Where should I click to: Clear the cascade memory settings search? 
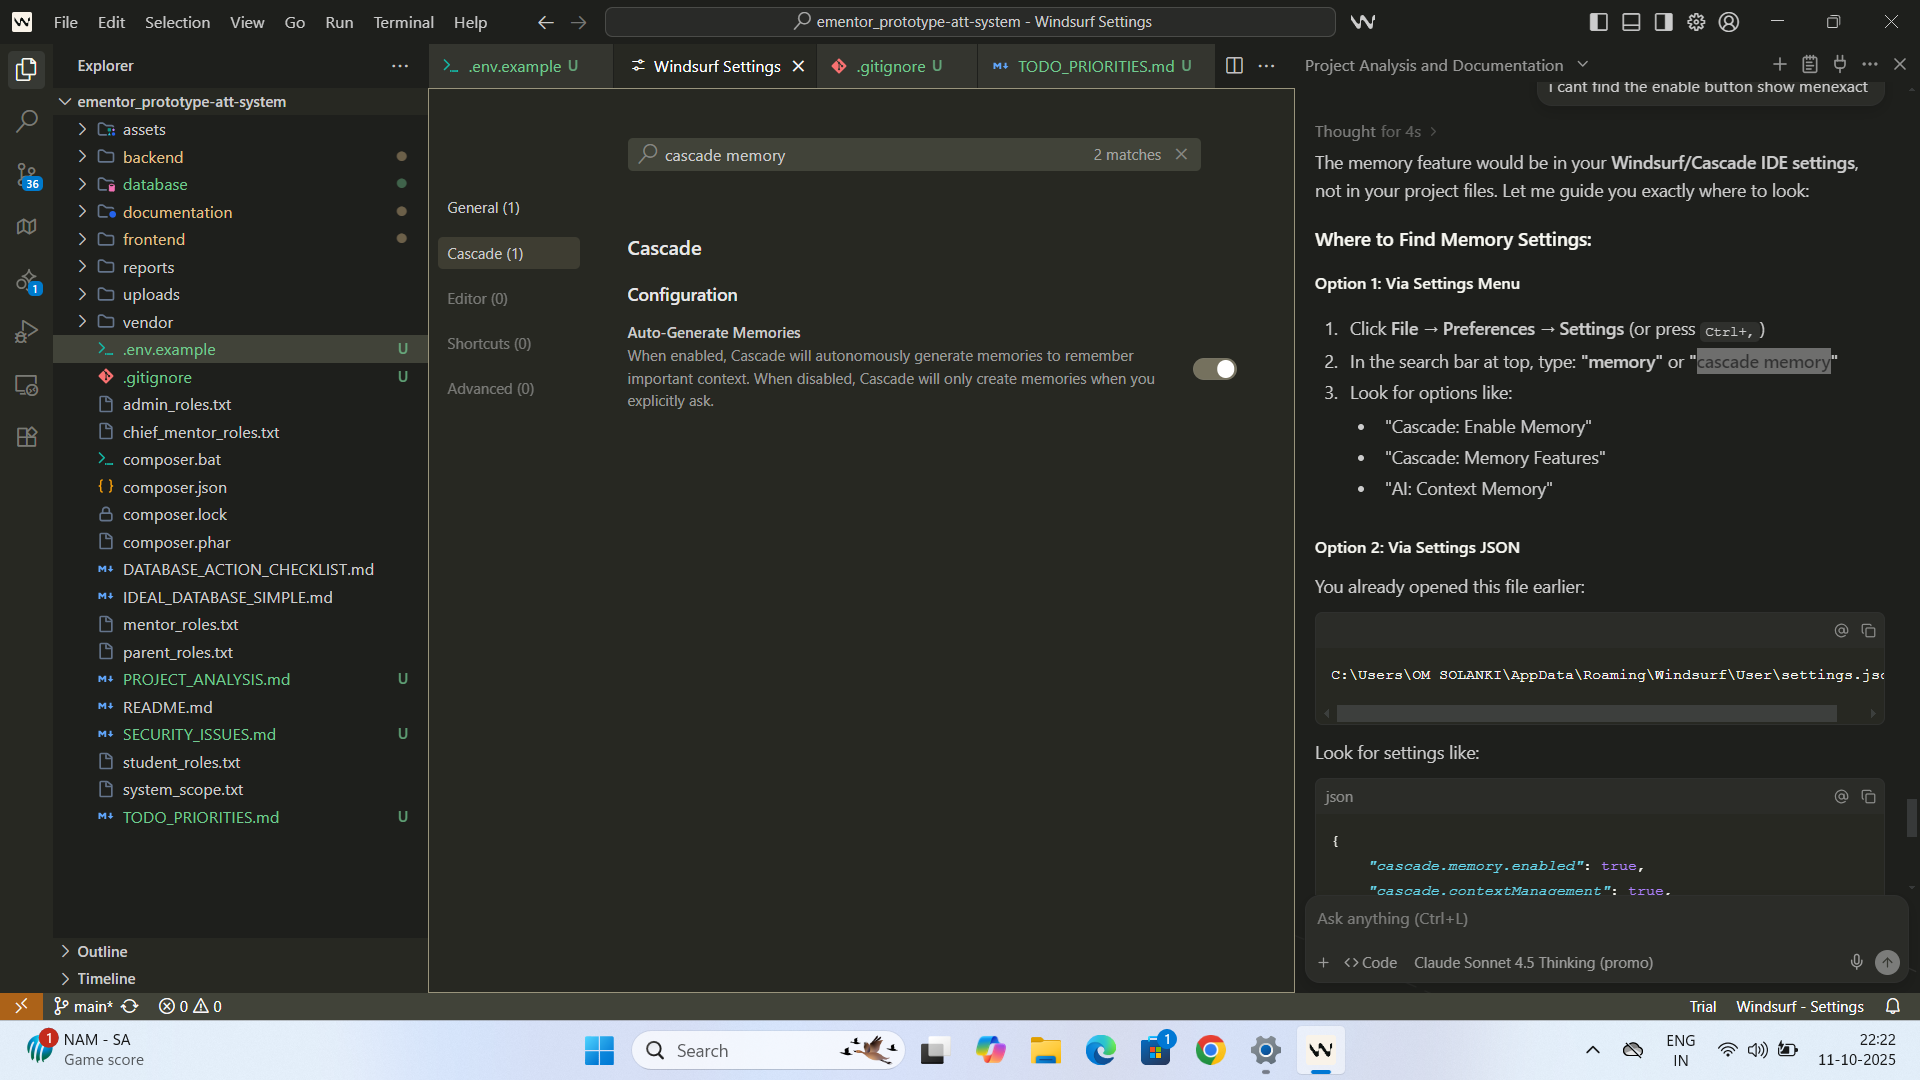pos(1181,154)
